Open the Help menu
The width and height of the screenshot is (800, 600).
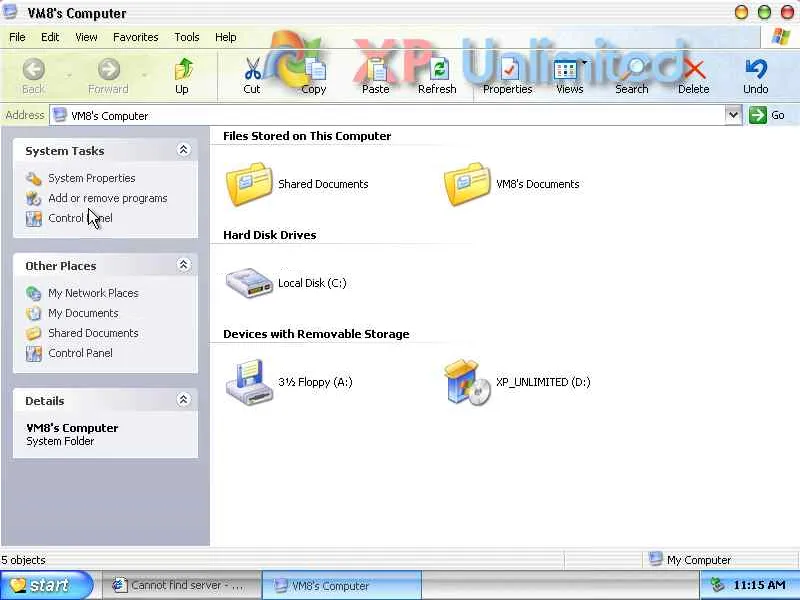226,37
